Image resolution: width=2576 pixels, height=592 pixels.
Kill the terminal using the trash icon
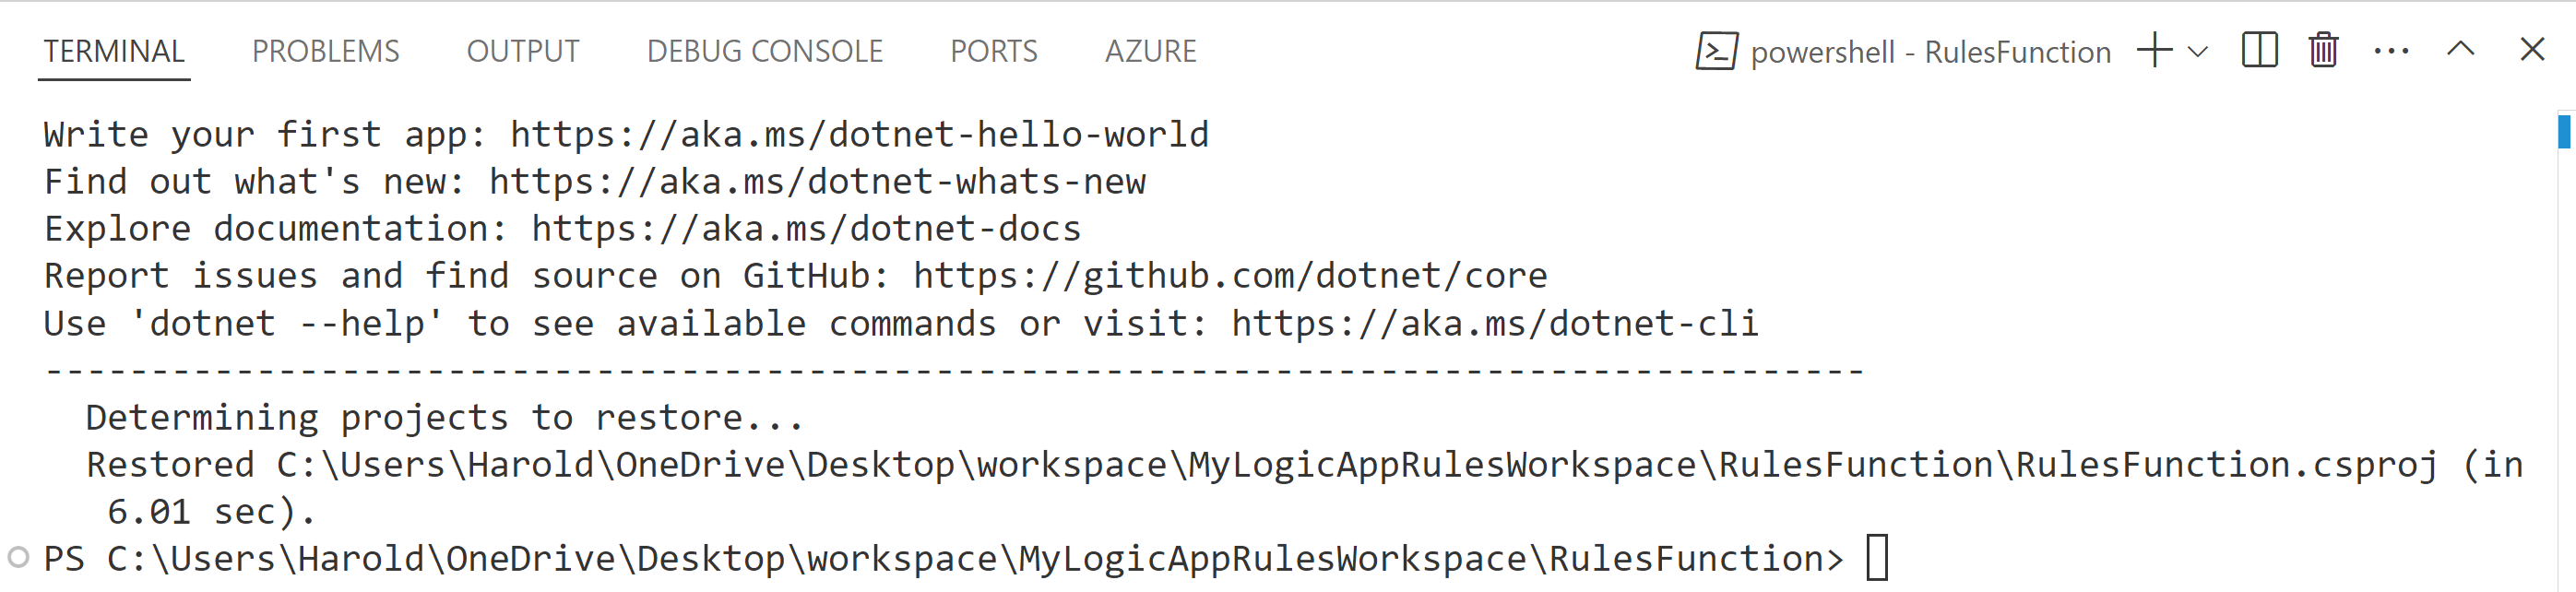click(x=2322, y=51)
